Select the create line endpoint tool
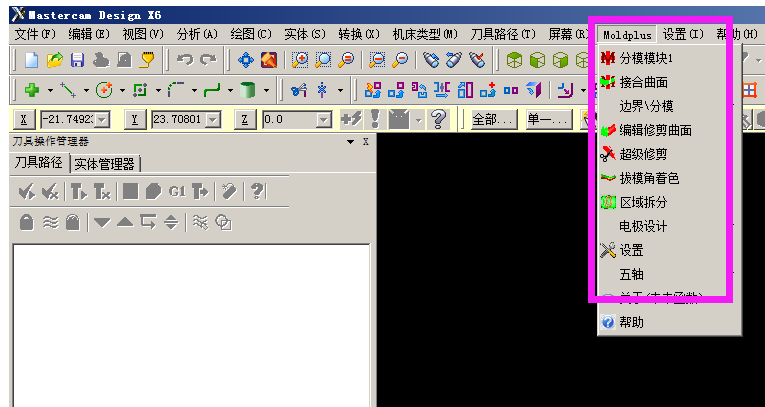Screen dimensions: 765x407 [x=68, y=90]
